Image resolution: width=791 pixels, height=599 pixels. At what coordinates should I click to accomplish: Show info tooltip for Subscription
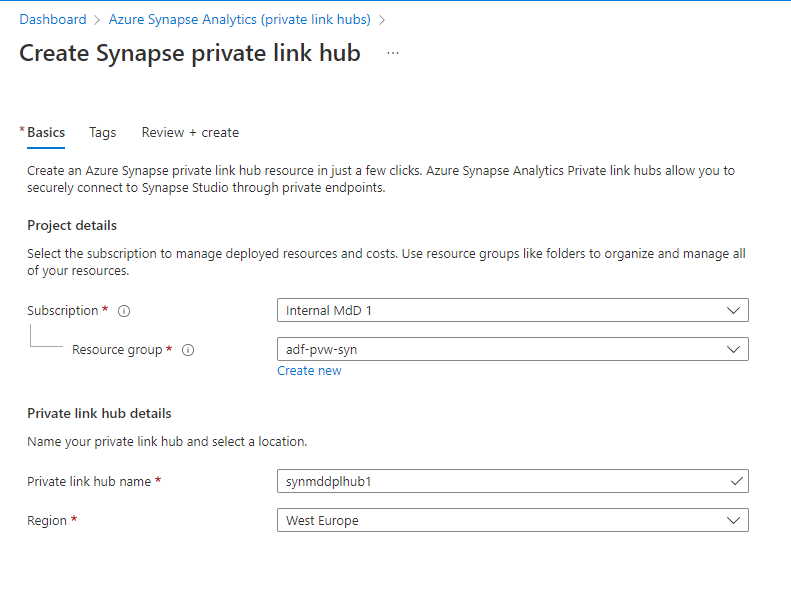(124, 311)
